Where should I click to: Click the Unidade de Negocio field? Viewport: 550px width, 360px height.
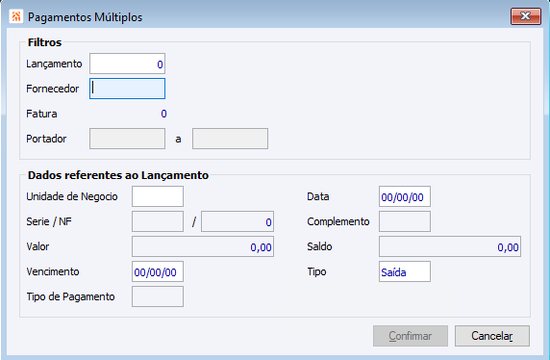pos(157,196)
